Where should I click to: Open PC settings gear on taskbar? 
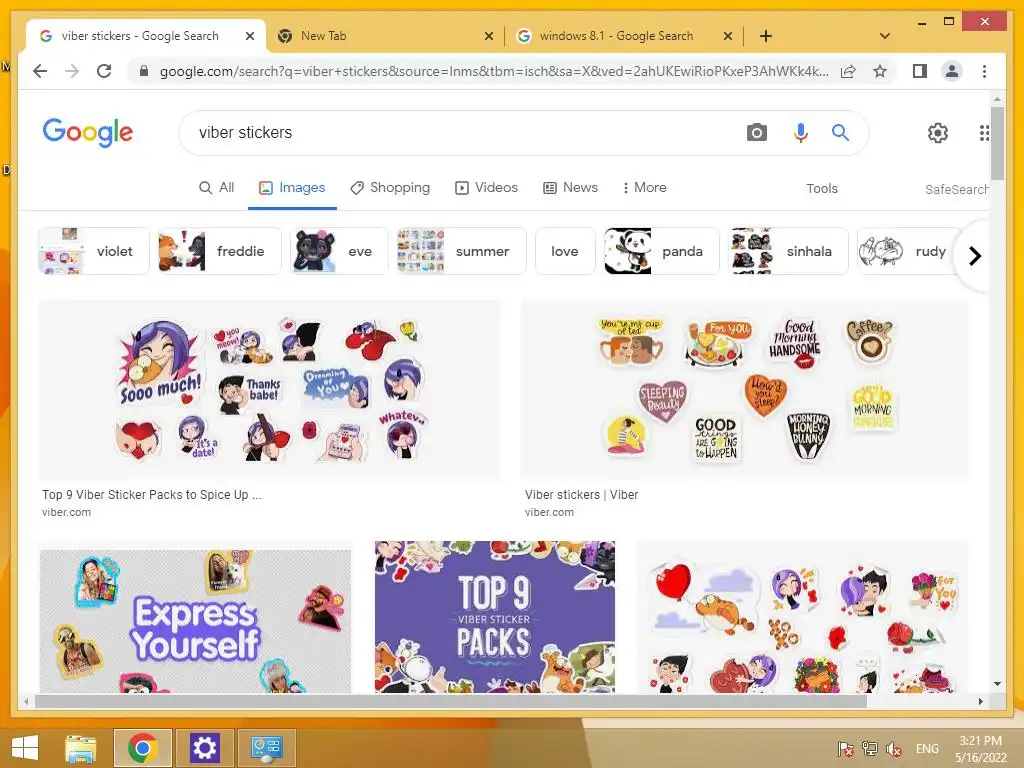coord(204,748)
